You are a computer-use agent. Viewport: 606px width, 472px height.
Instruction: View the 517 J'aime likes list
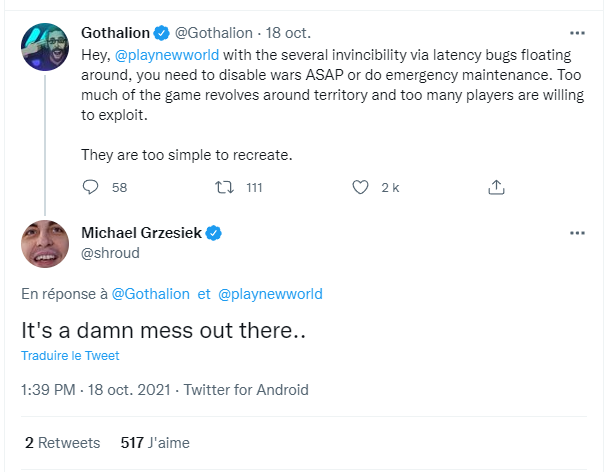click(x=154, y=442)
